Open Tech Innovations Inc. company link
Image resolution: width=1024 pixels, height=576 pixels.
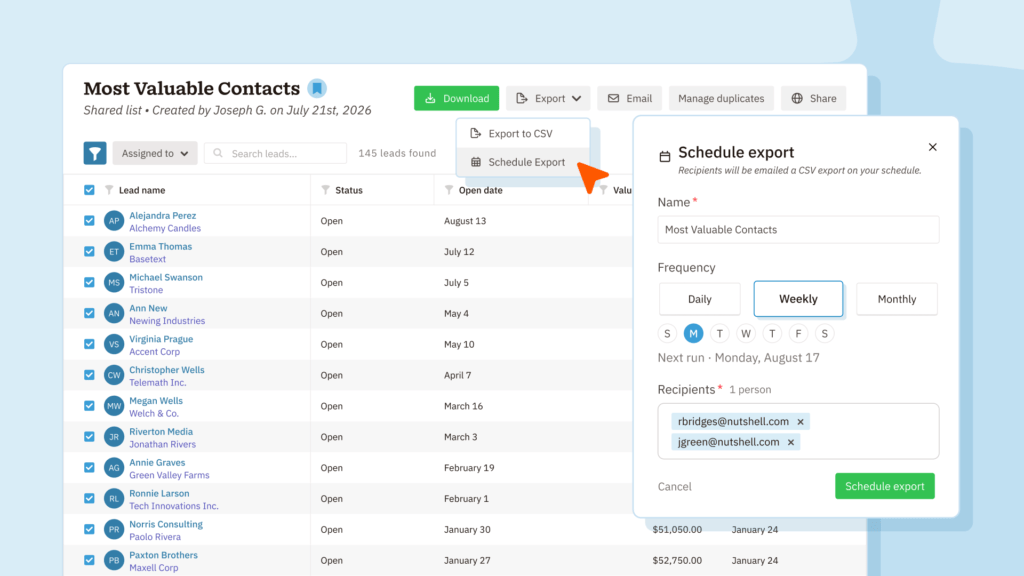click(174, 506)
